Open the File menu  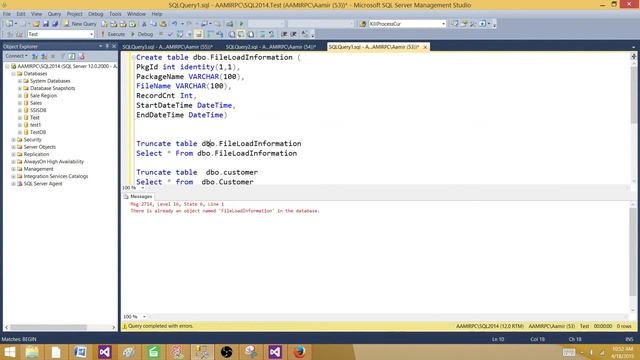pyautogui.click(x=7, y=14)
